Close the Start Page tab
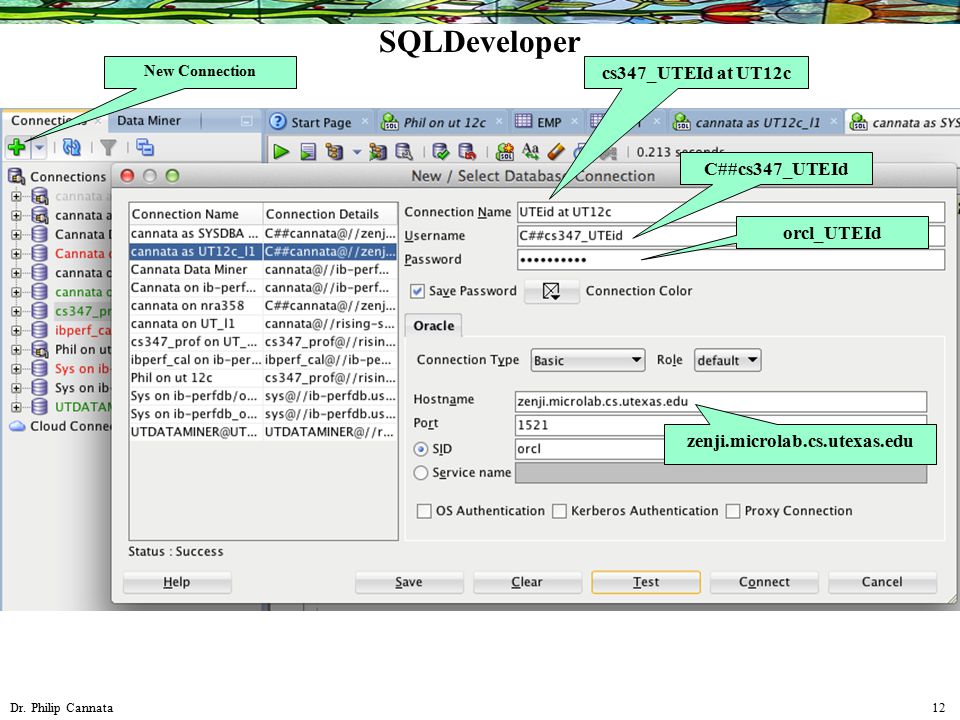The height and width of the screenshot is (720, 960). (365, 121)
